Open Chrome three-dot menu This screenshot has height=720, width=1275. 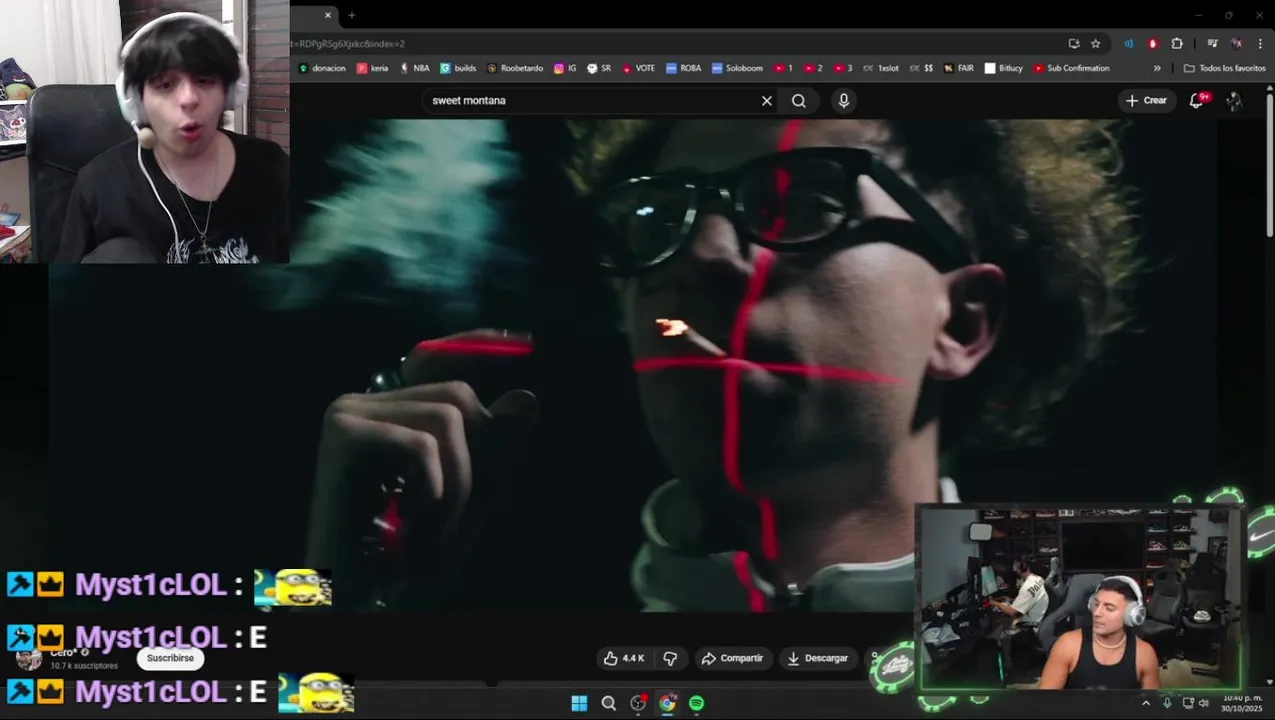pyautogui.click(x=1260, y=44)
